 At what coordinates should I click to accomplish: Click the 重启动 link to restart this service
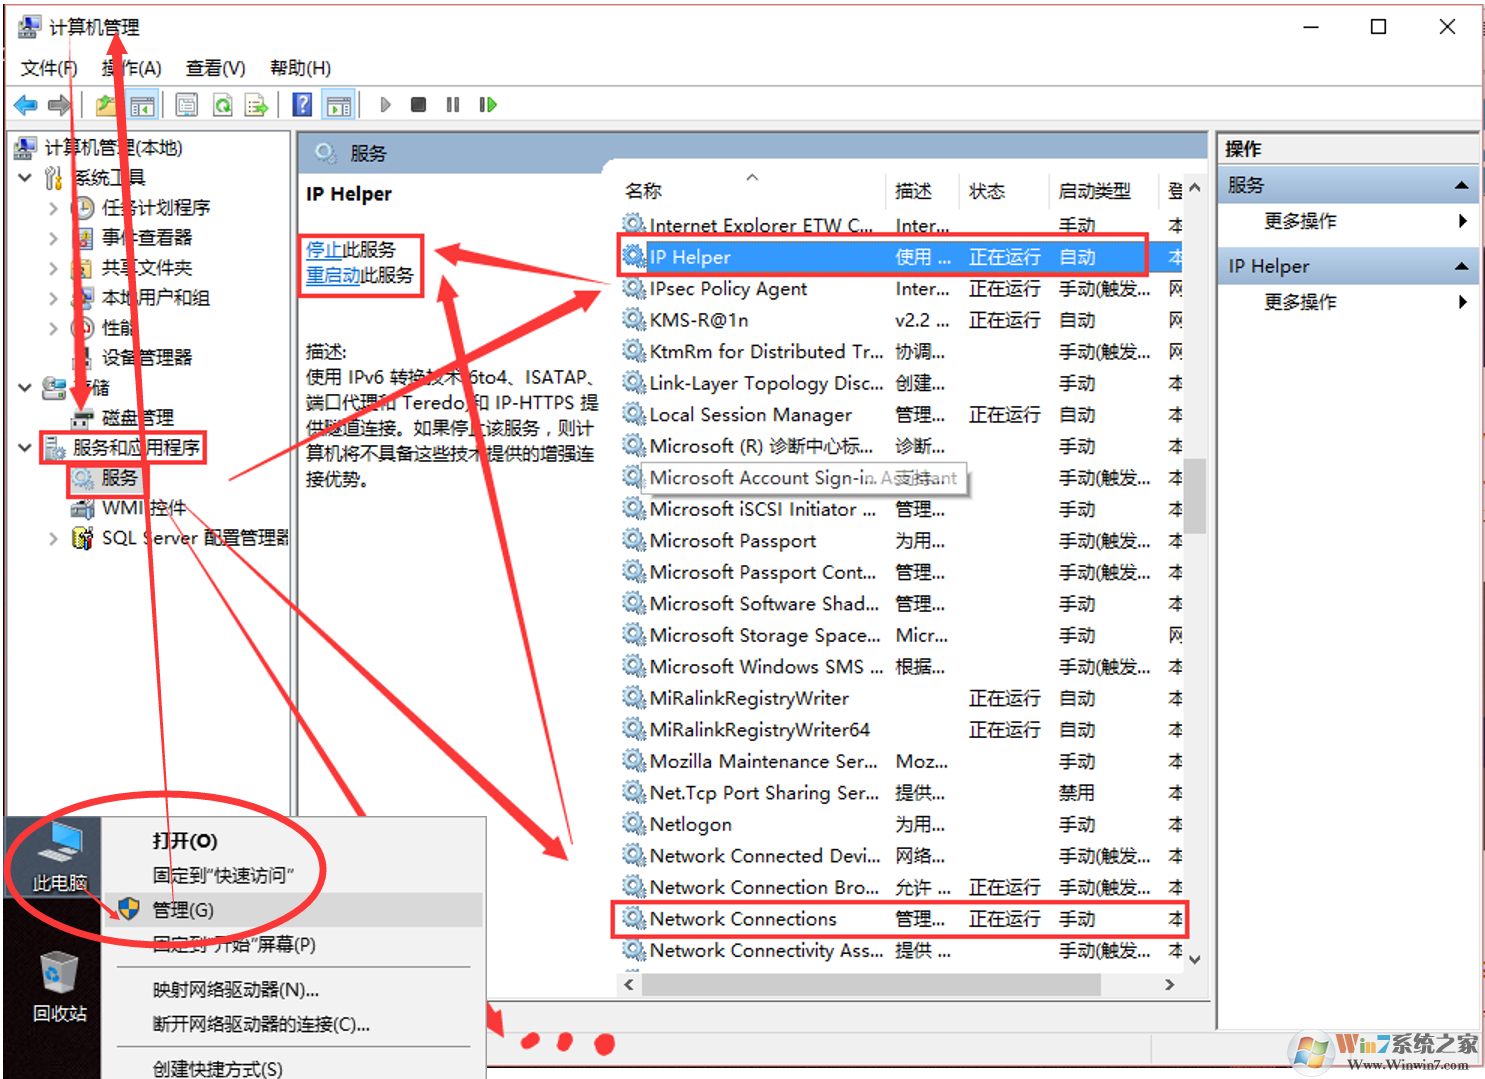pos(332,275)
